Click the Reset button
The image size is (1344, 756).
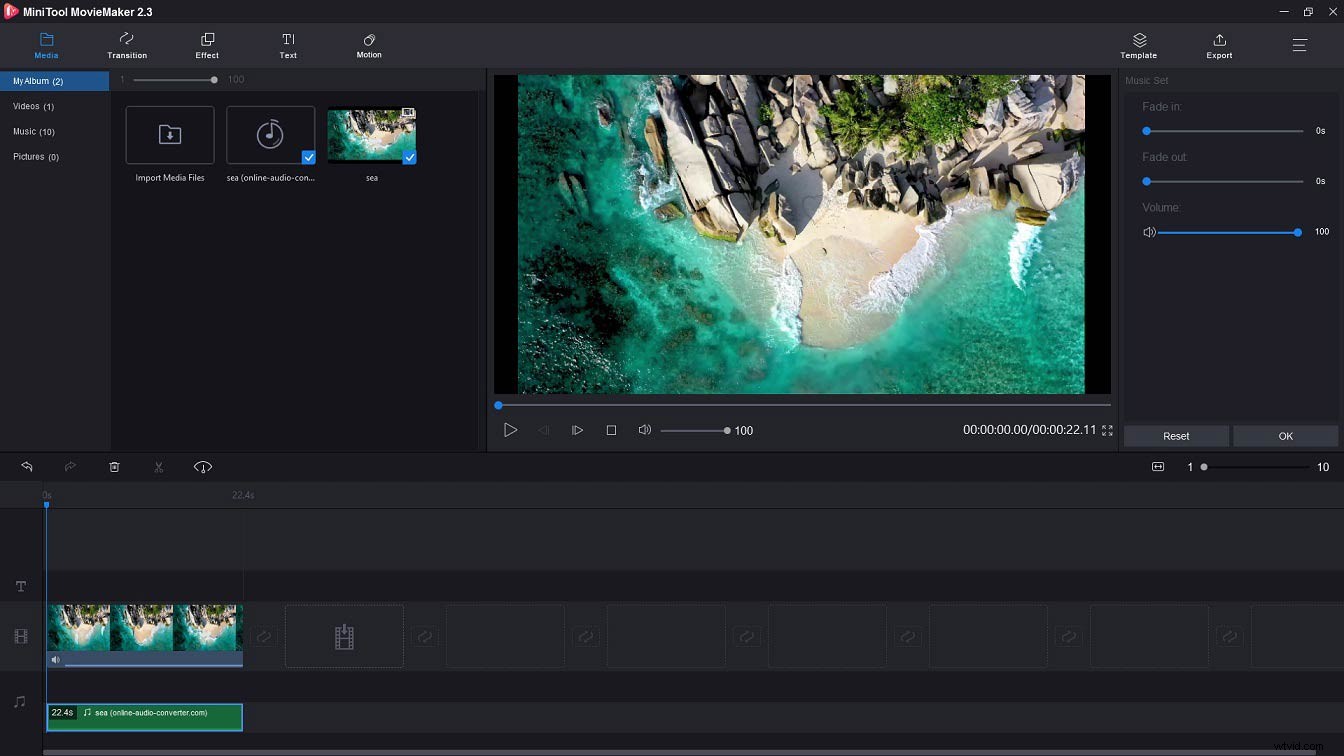point(1176,435)
